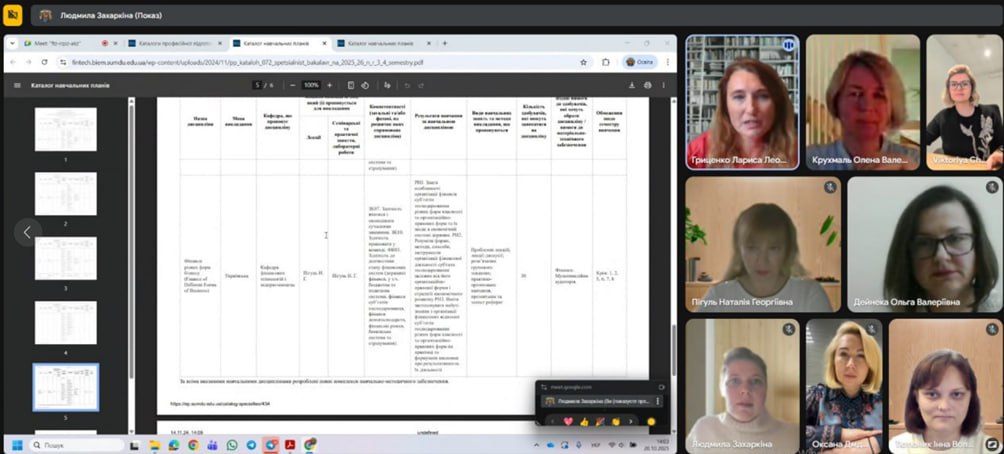The width and height of the screenshot is (1004, 454).
Task: Print the PDF document
Action: pos(647,85)
